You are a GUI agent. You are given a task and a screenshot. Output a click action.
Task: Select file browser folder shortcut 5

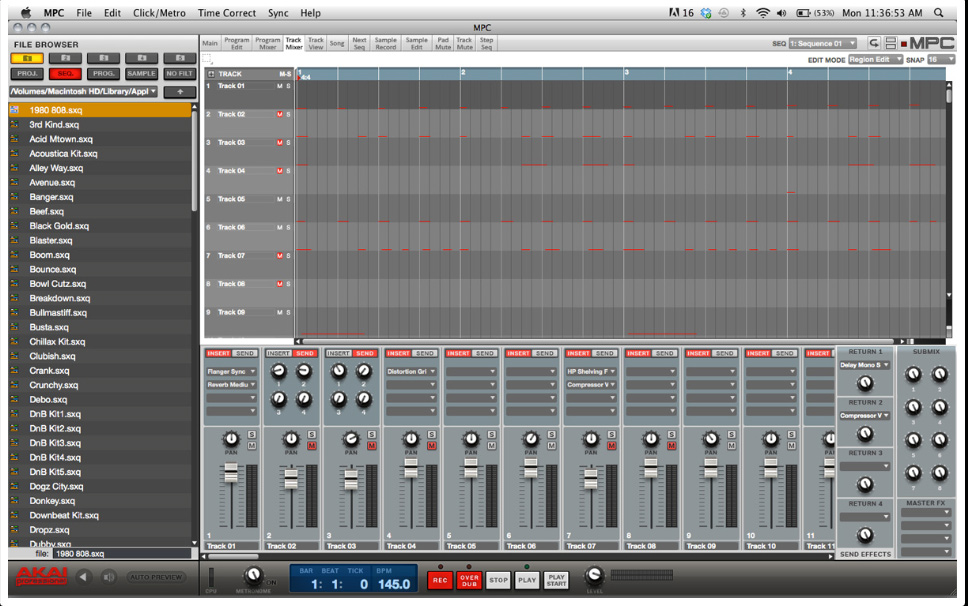pyautogui.click(x=180, y=58)
